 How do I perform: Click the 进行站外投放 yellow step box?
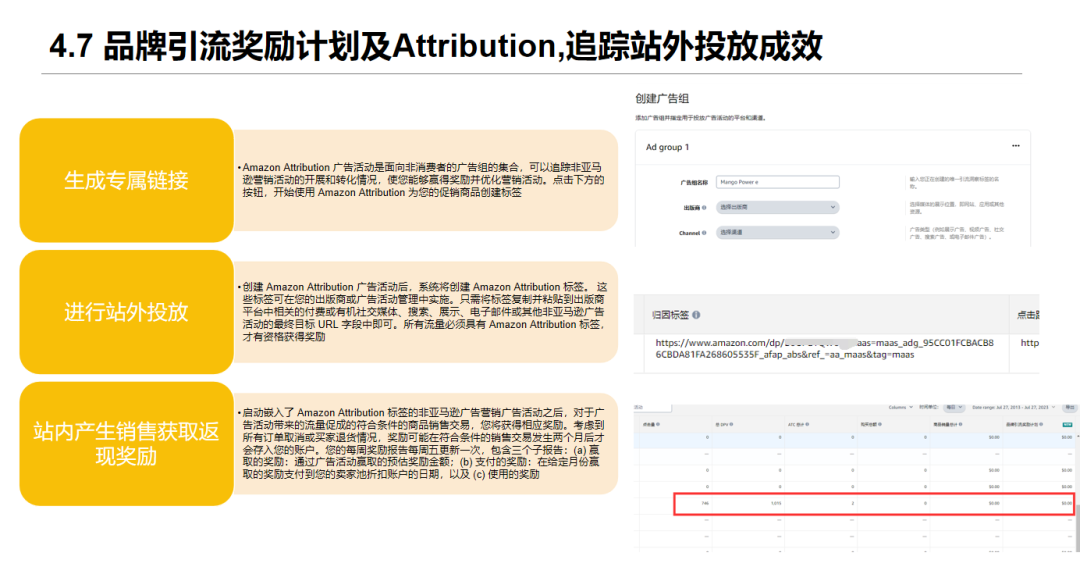pos(127,311)
